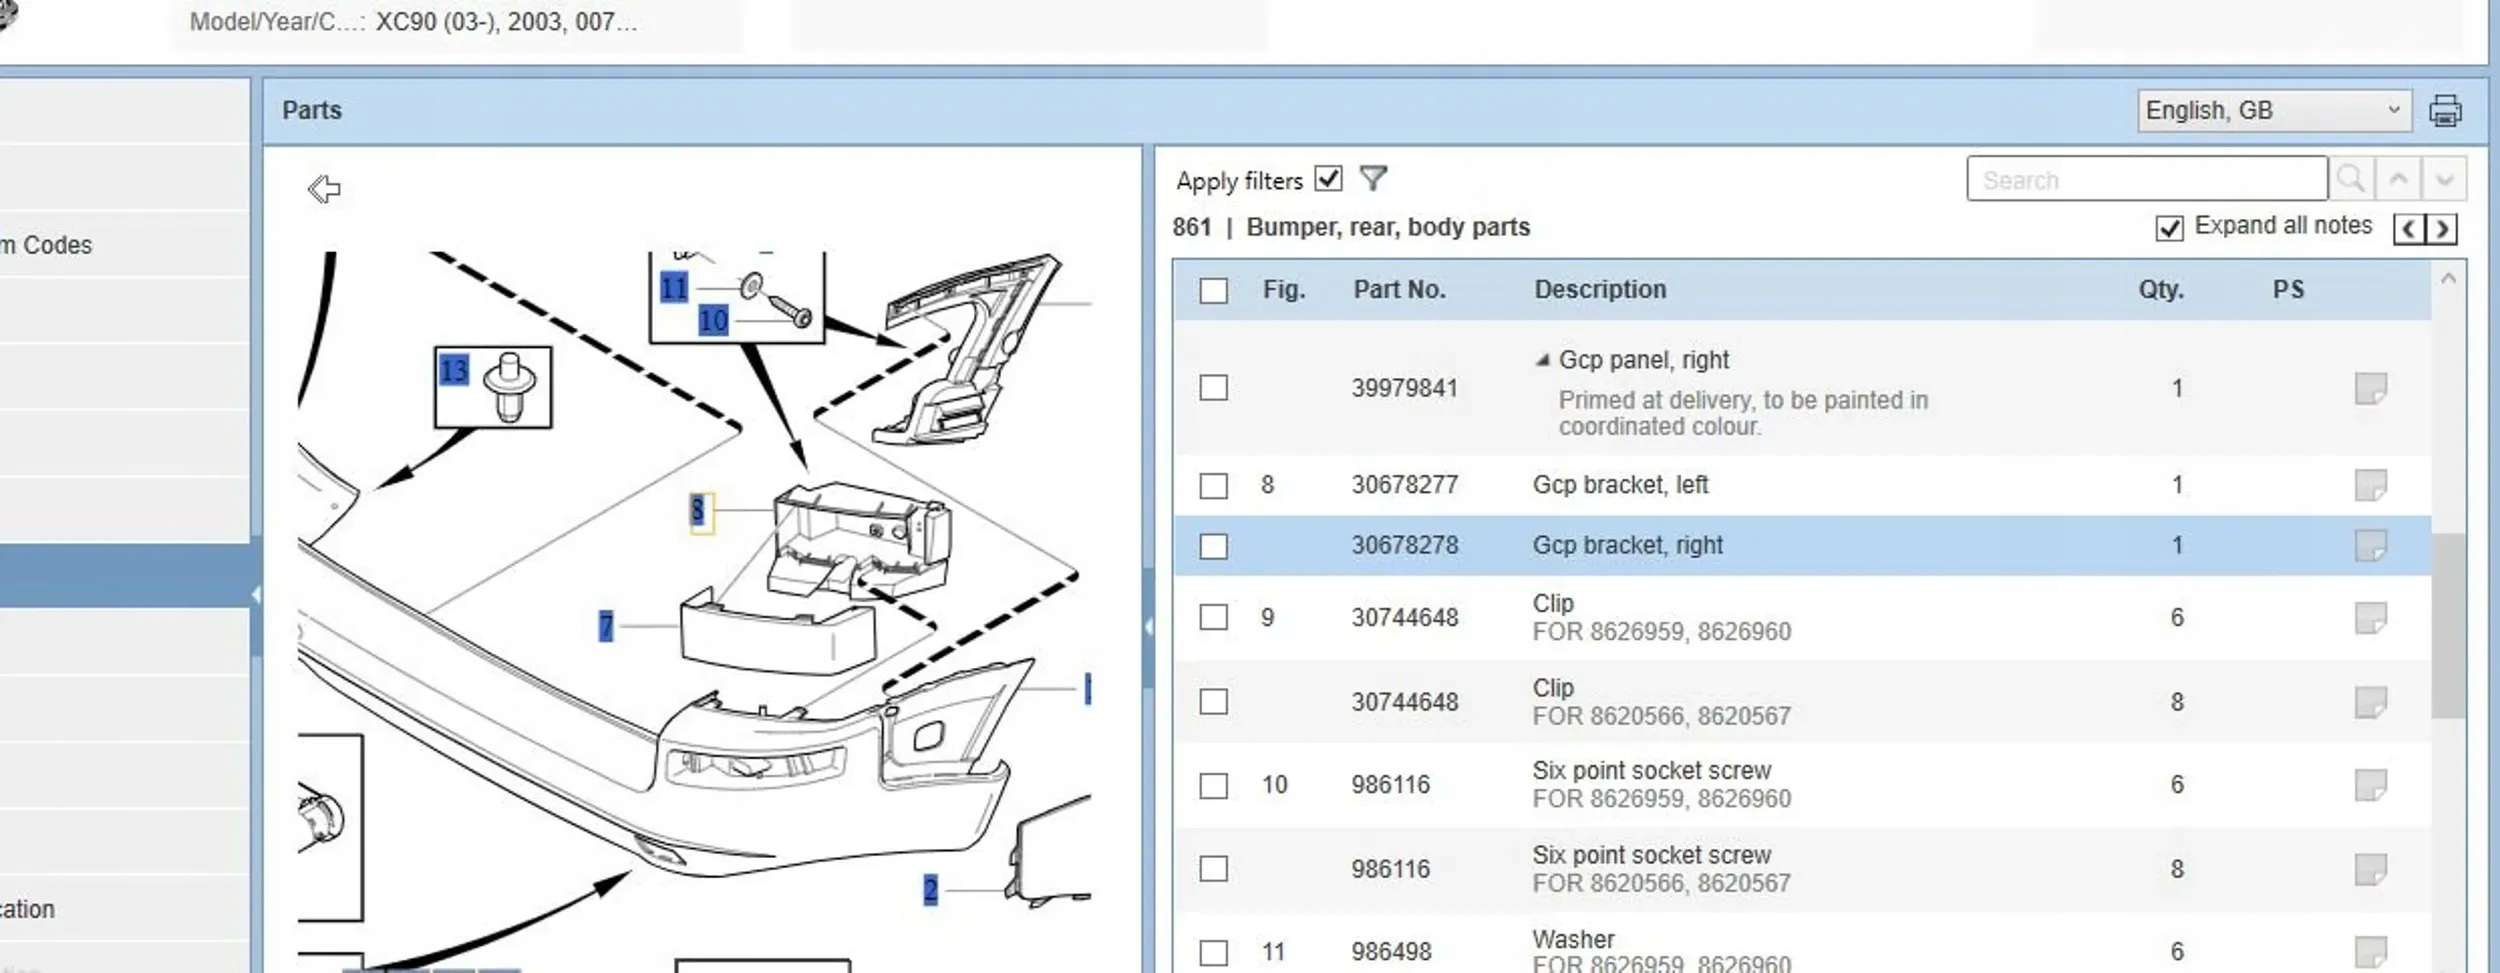The image size is (2500, 973).
Task: Select callout 7 in the diagram
Action: 606,627
